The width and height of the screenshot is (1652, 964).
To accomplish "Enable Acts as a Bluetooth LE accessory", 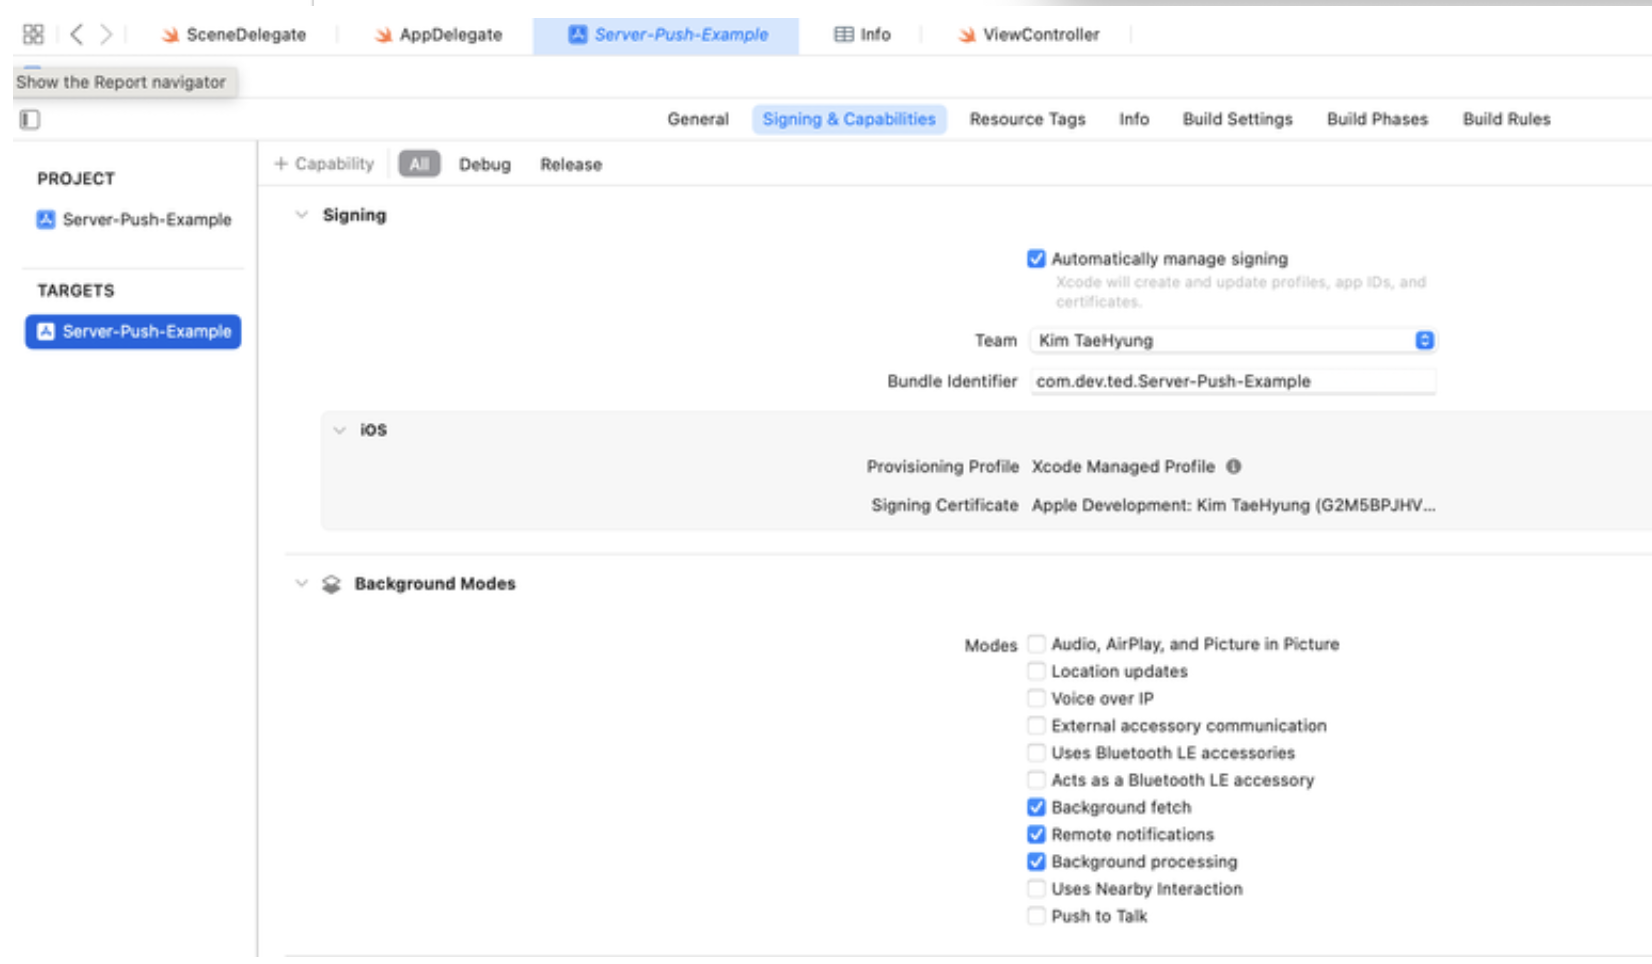I will 1036,780.
